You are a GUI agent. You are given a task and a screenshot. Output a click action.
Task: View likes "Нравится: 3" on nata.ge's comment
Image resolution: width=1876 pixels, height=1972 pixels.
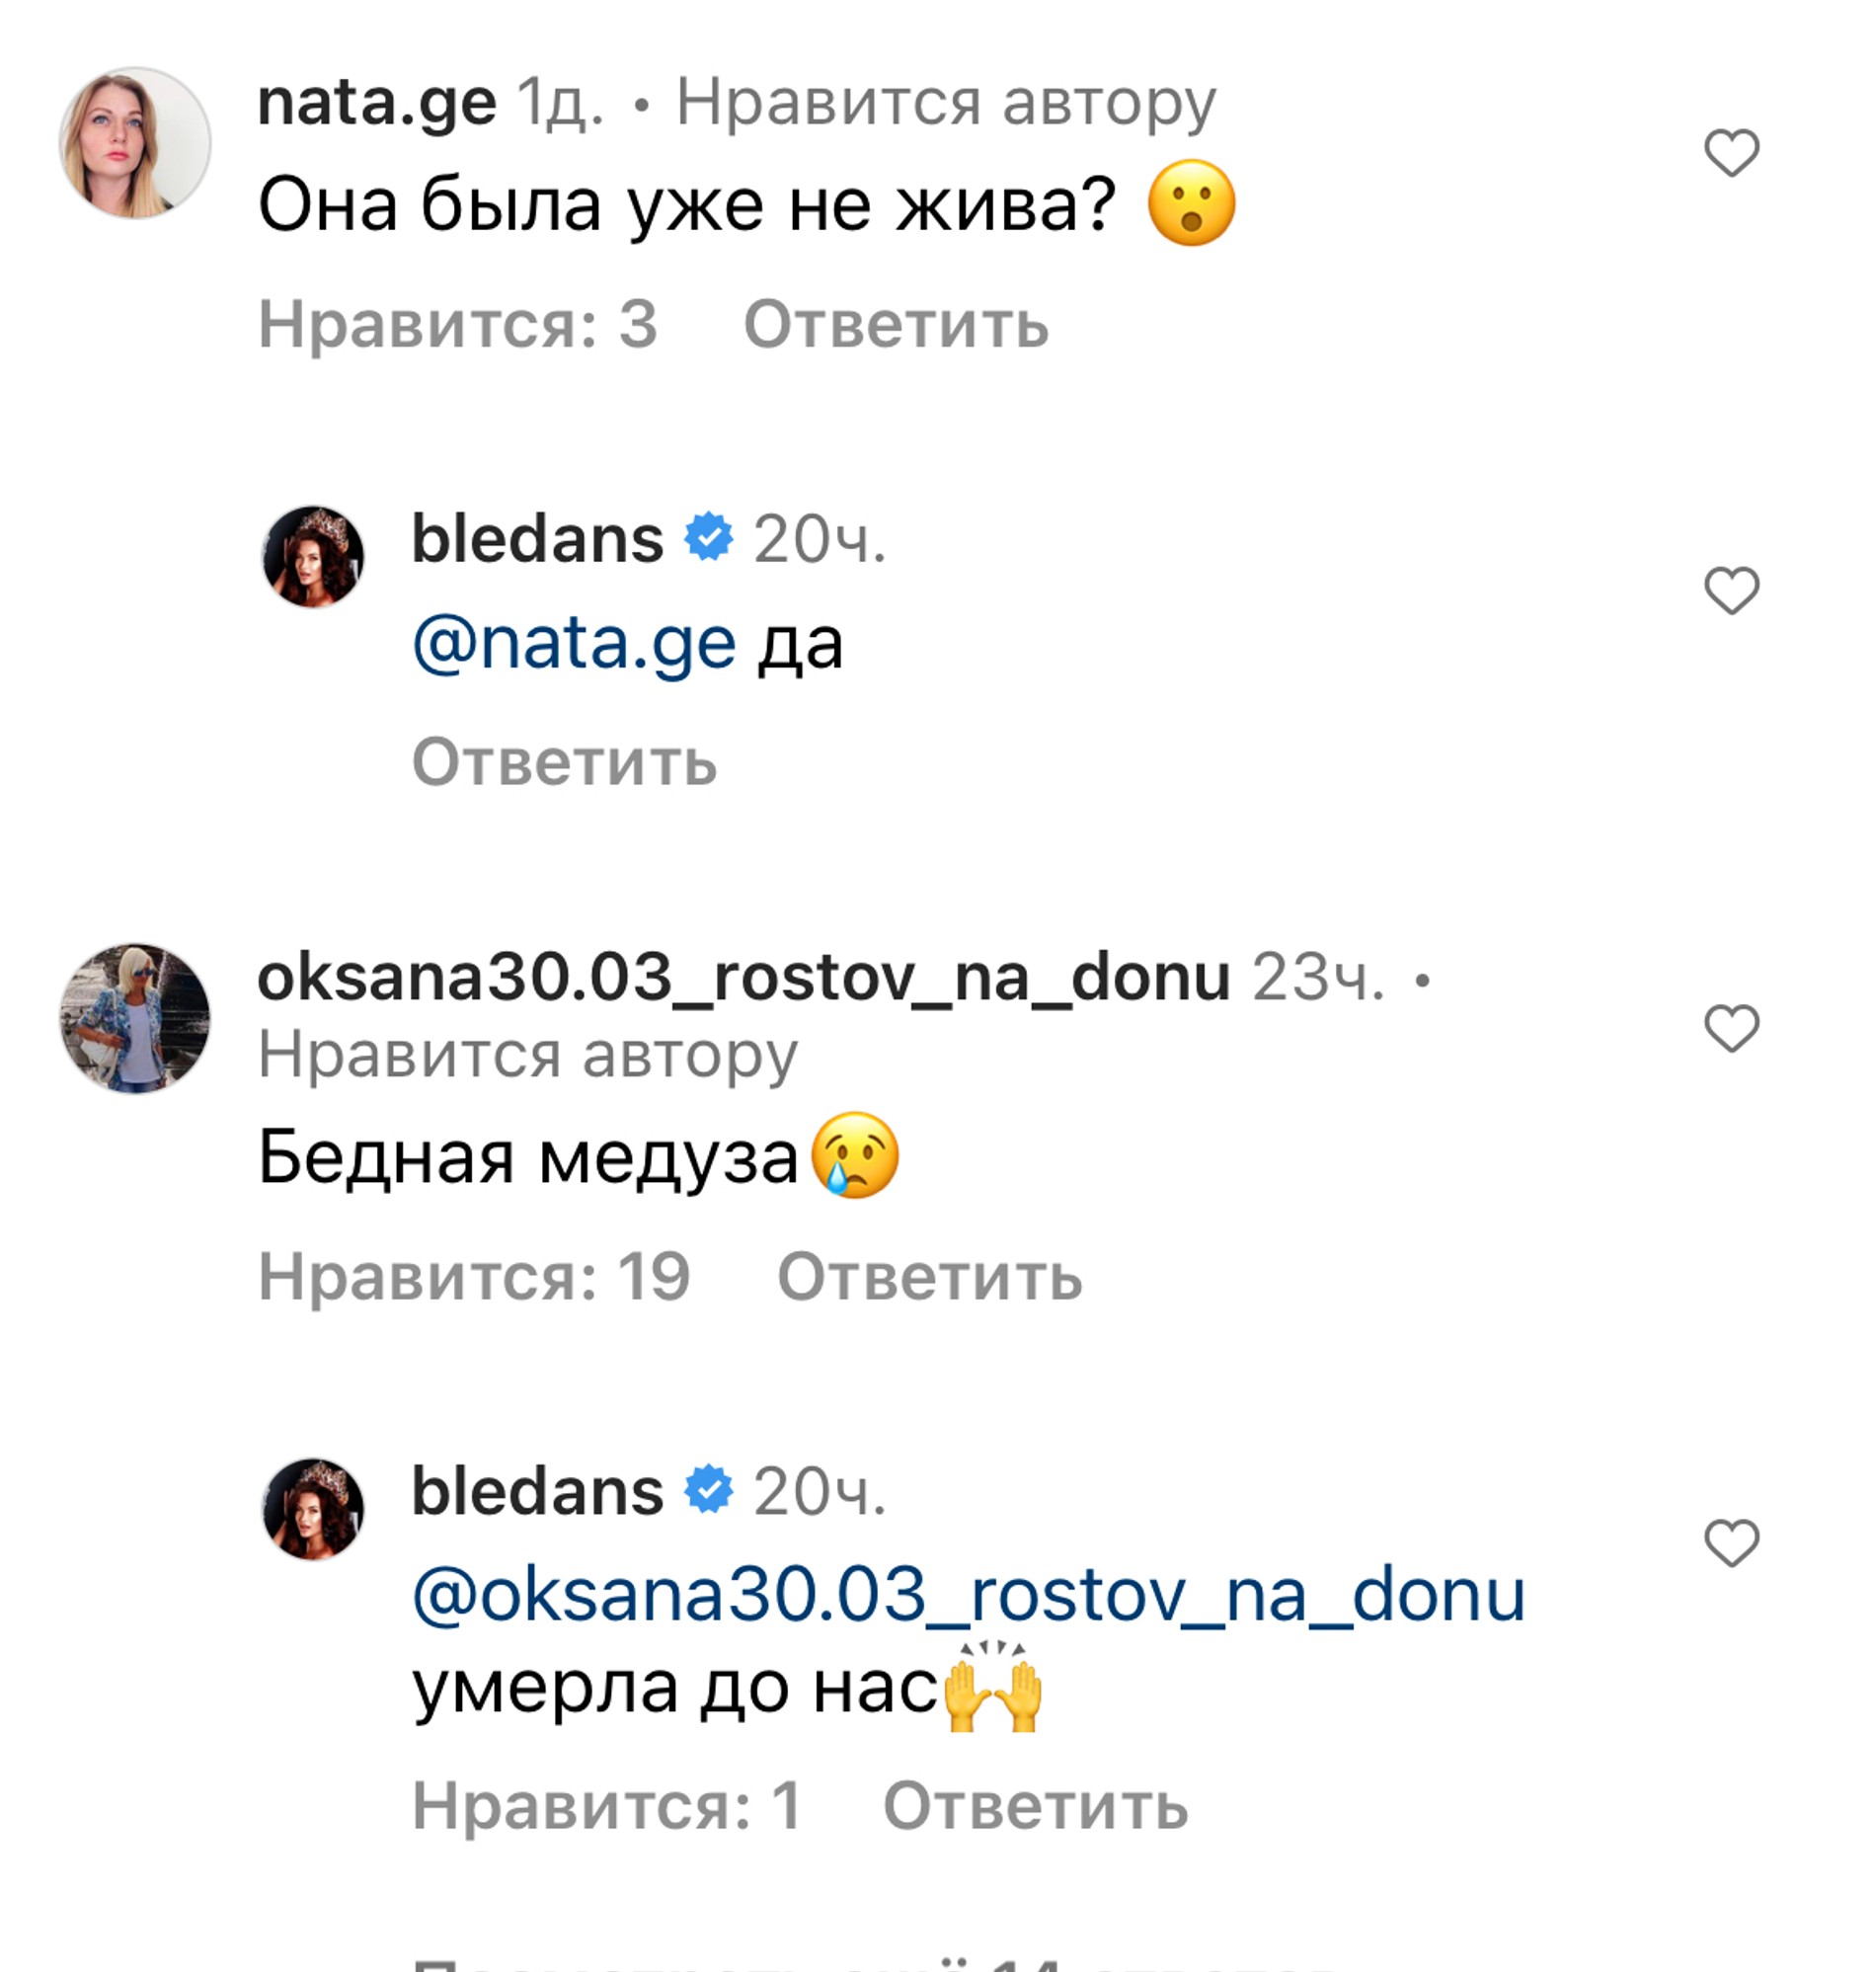point(458,325)
